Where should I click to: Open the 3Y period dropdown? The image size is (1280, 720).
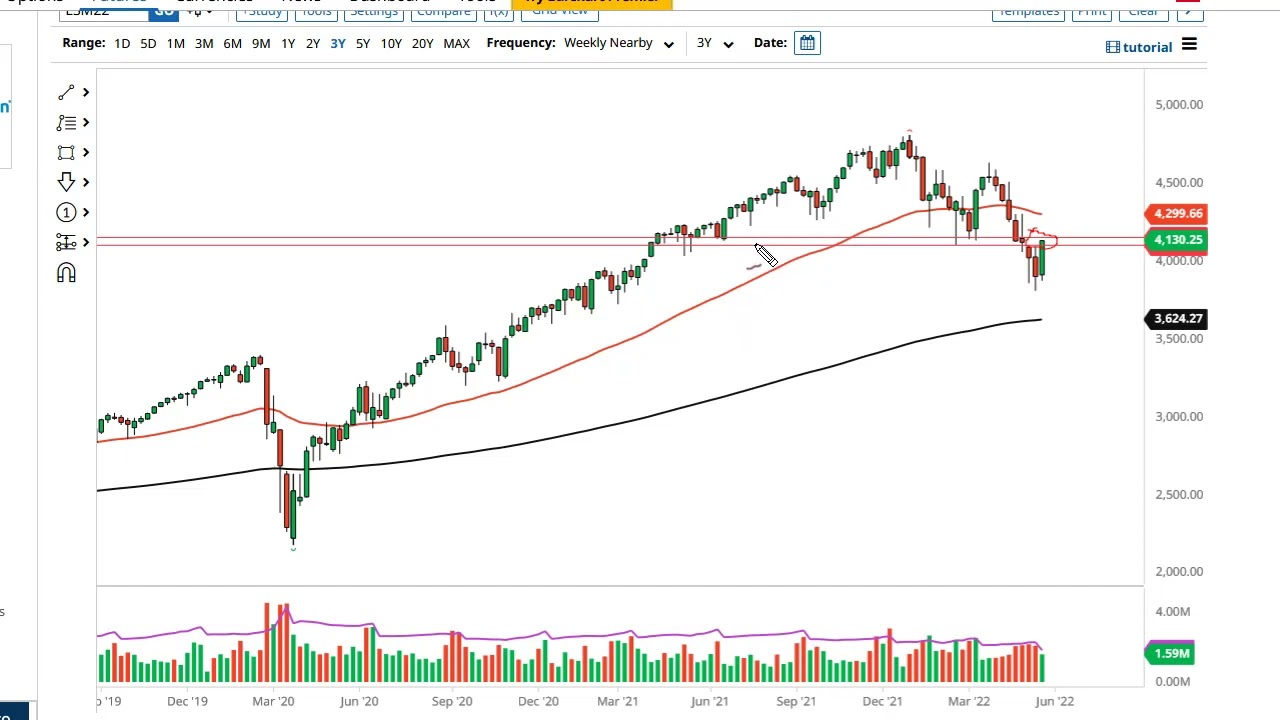(714, 43)
